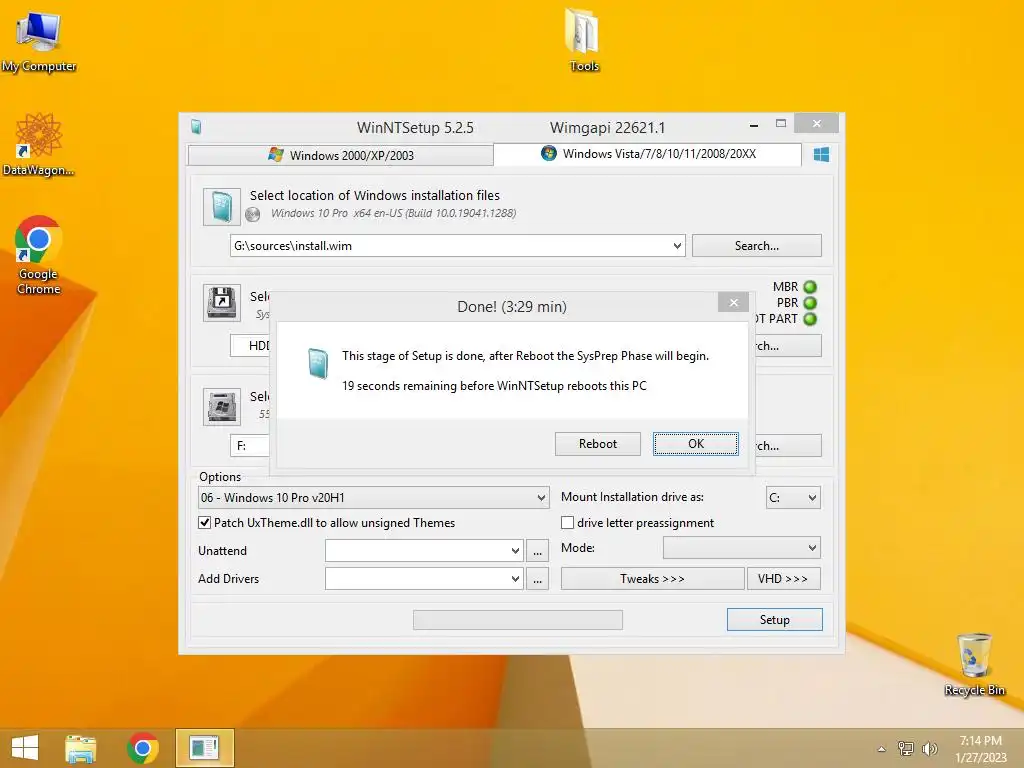Image resolution: width=1024 pixels, height=768 pixels.
Task: Open taskbar clock showing 7:14 PM
Action: click(980, 748)
